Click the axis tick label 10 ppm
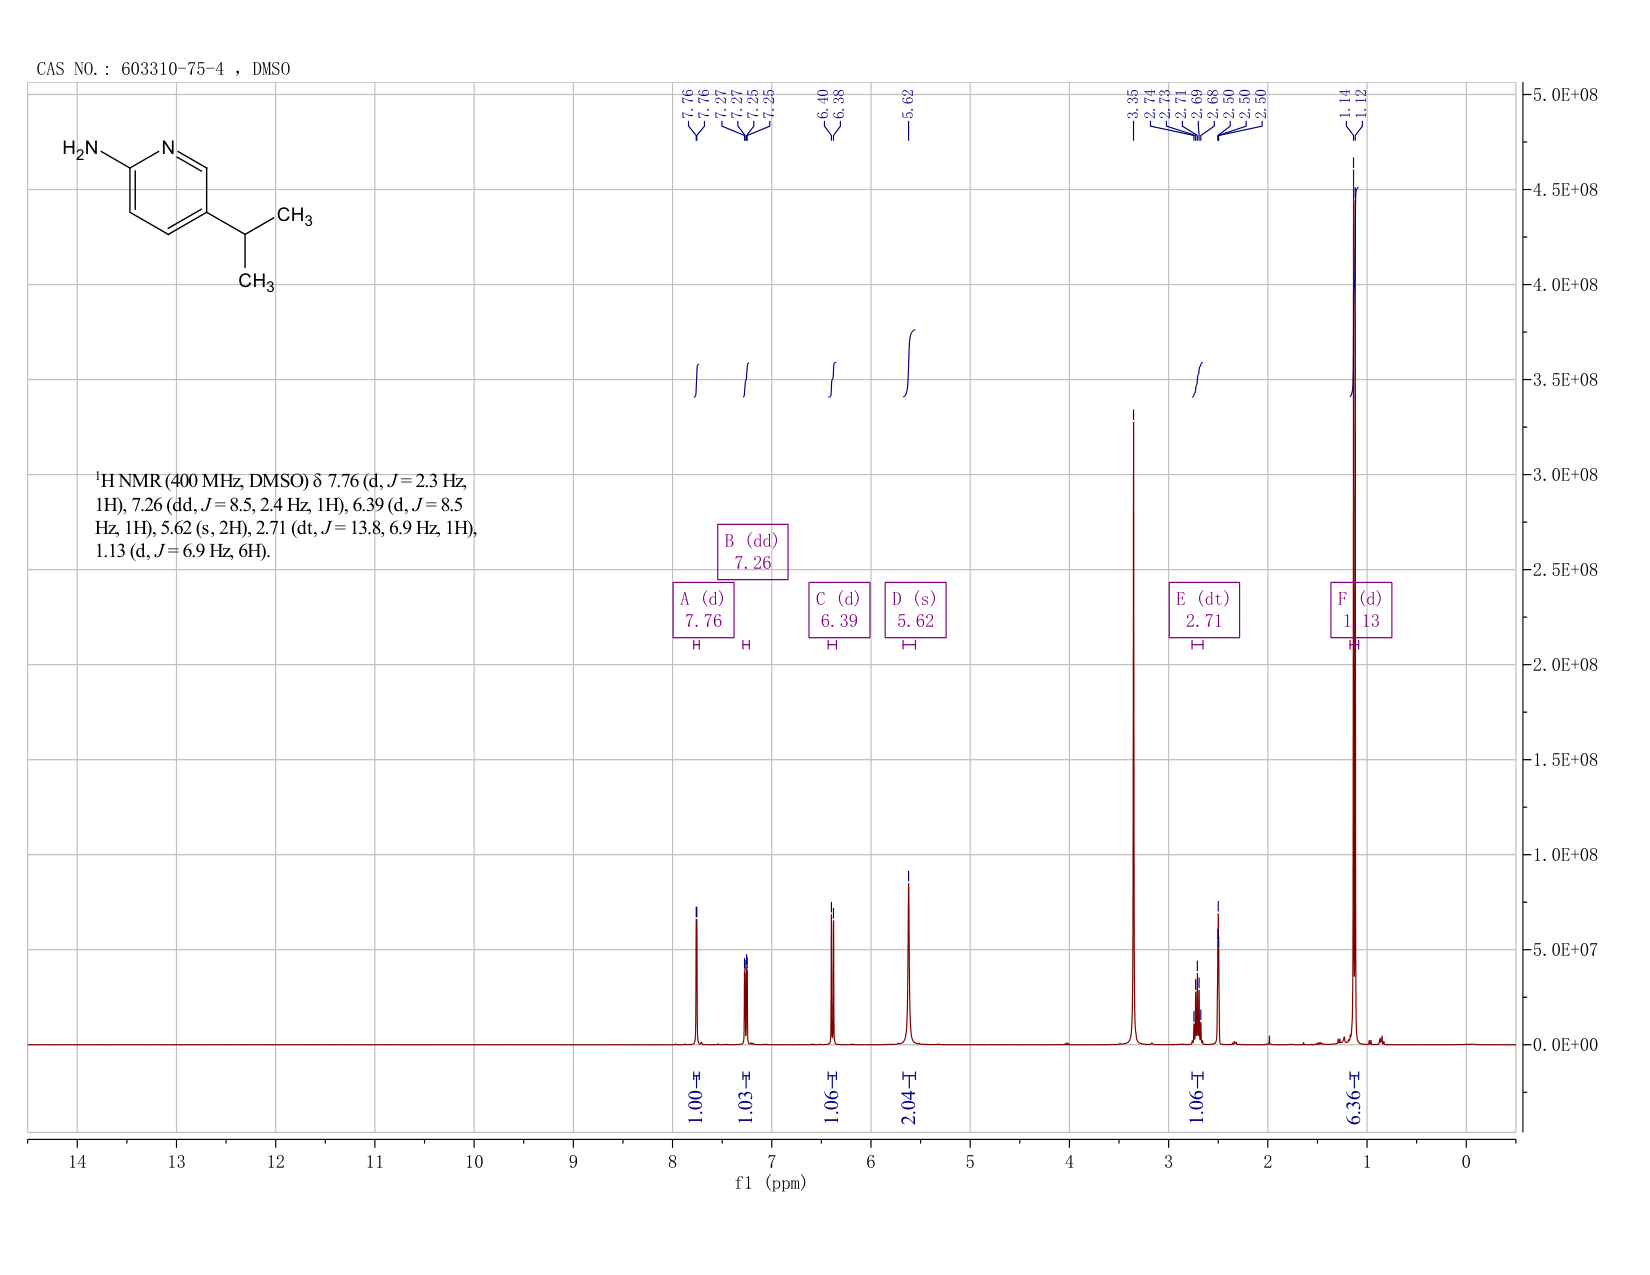This screenshot has height=1275, width=1650. (474, 1161)
